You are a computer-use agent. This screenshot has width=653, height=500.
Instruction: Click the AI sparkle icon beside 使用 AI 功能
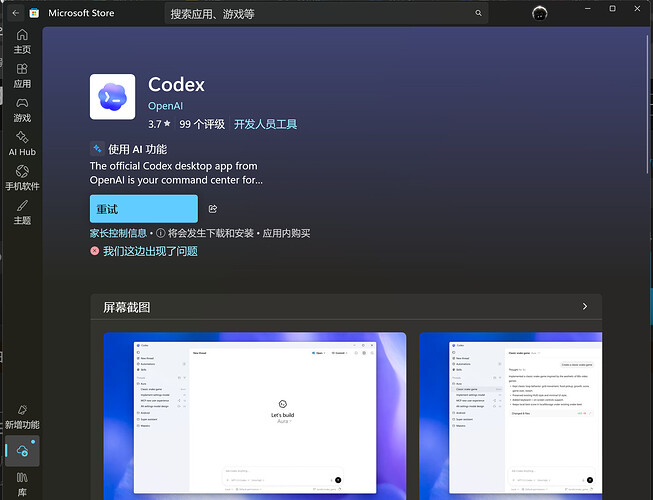[x=97, y=149]
